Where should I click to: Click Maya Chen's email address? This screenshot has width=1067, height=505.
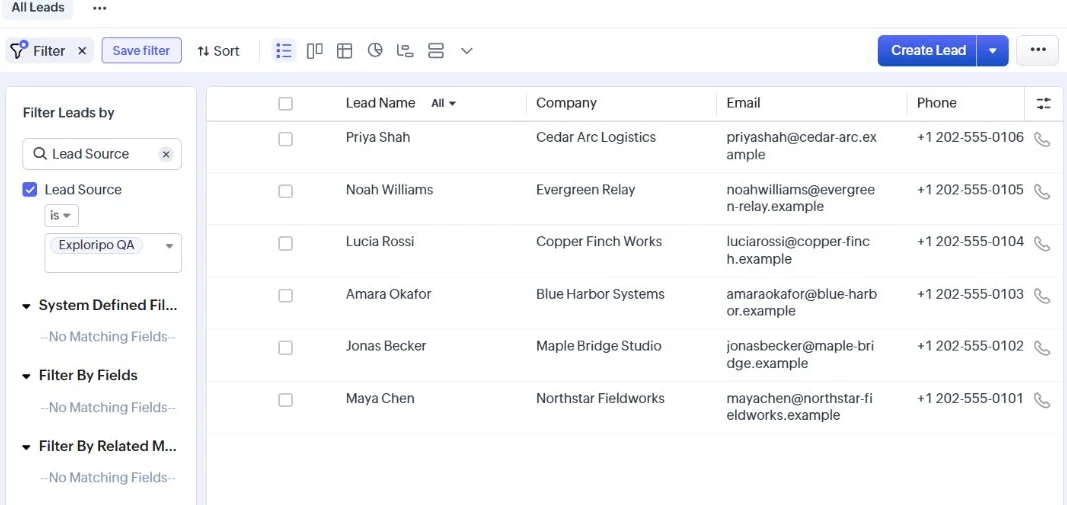(800, 407)
